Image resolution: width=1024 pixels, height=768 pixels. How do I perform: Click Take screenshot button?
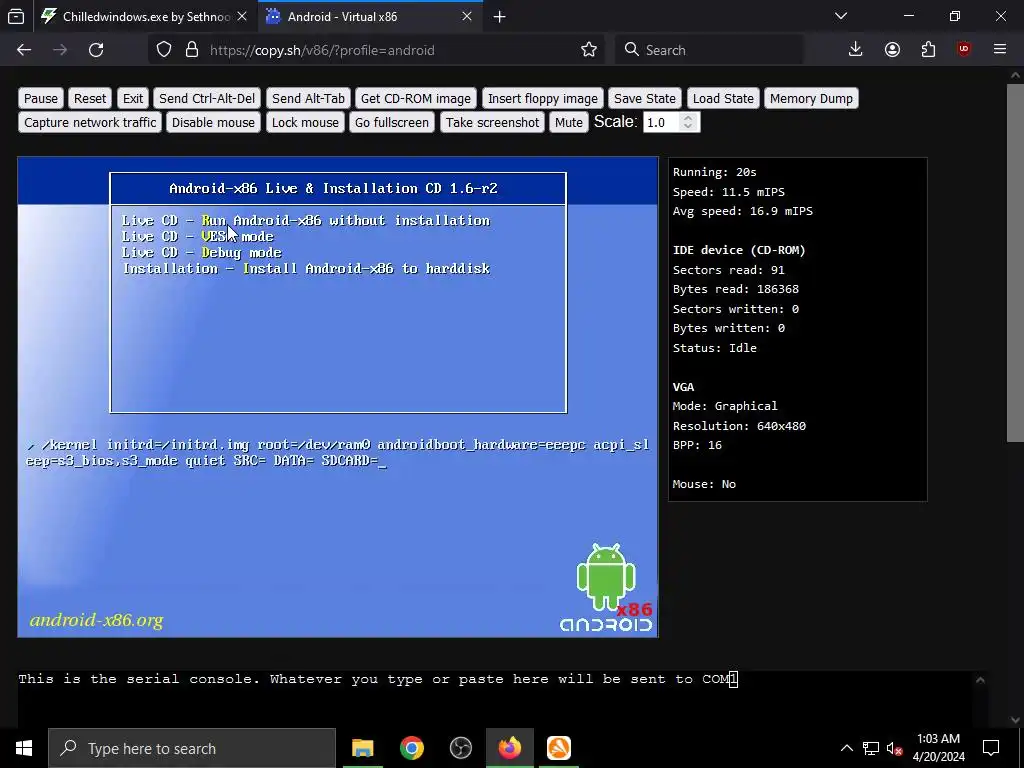(x=492, y=123)
